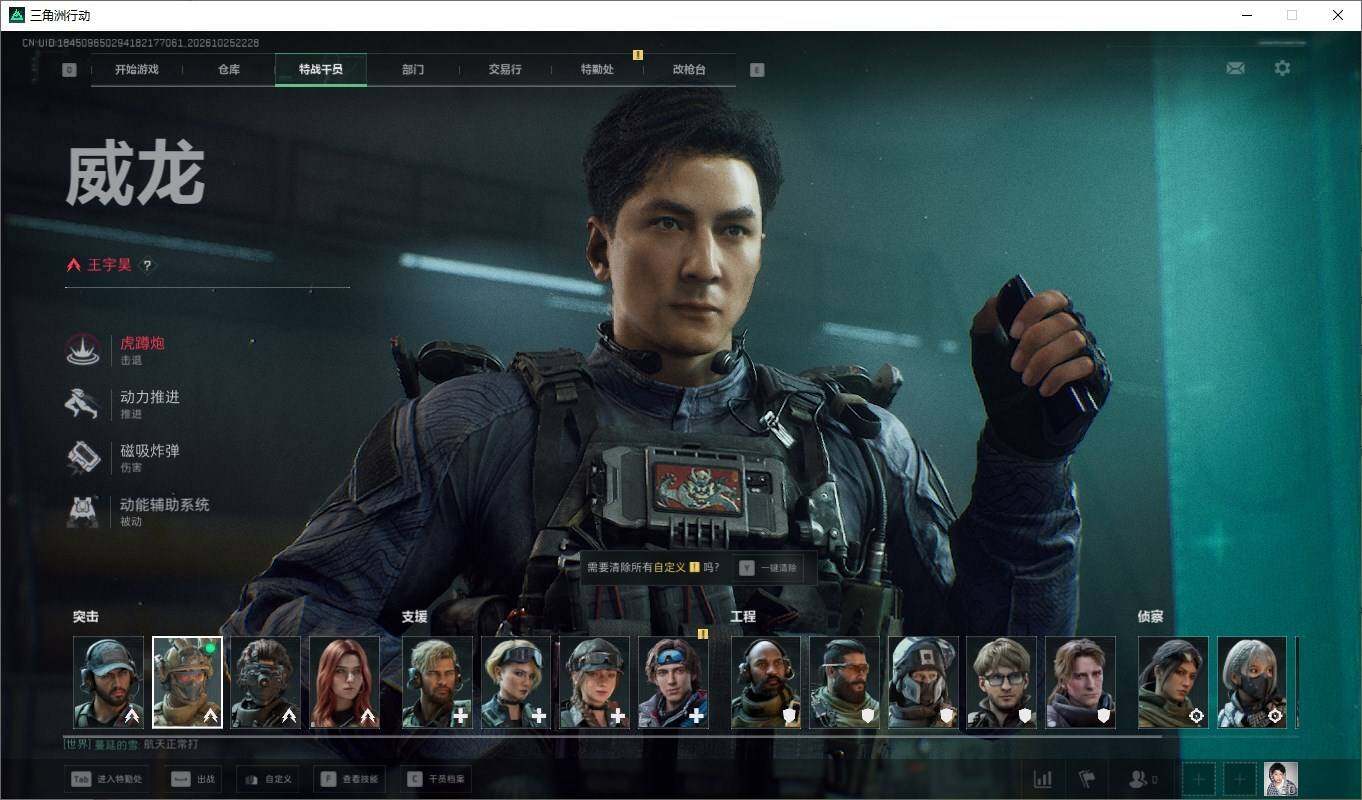Click the yellow alert badge above 特勤处 tab
The width and height of the screenshot is (1362, 800).
(638, 55)
